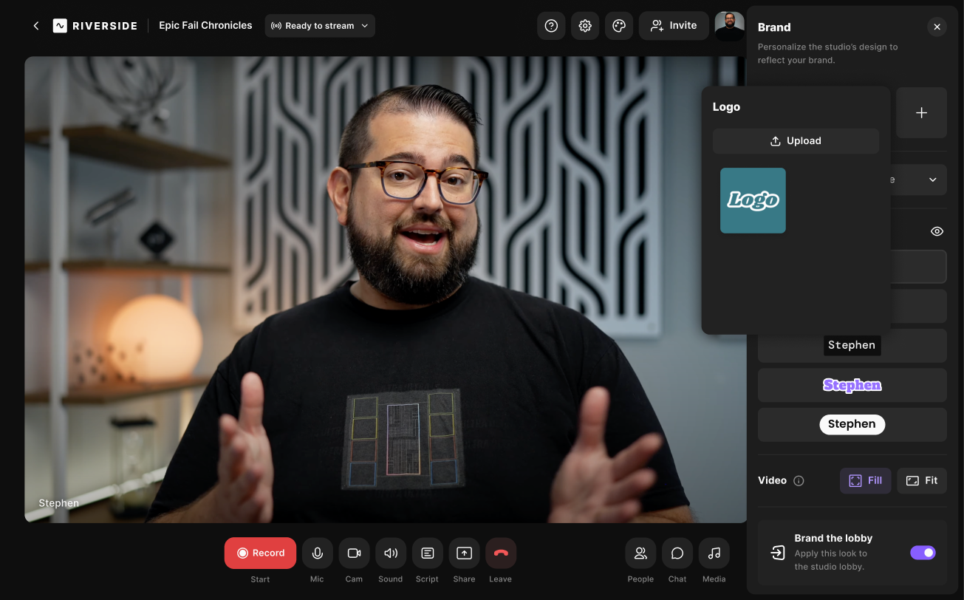Screen dimensions: 964x600
Task: Open Sound settings from the bottom toolbar
Action: (x=390, y=552)
